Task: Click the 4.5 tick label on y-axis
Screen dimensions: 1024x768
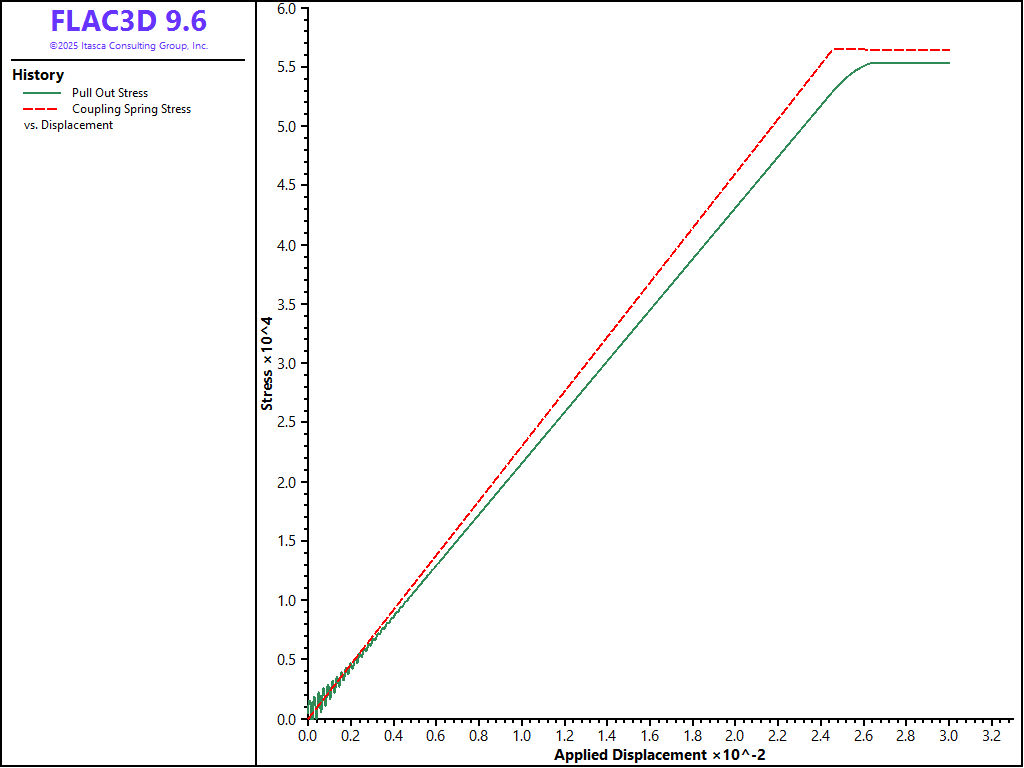Action: point(286,186)
